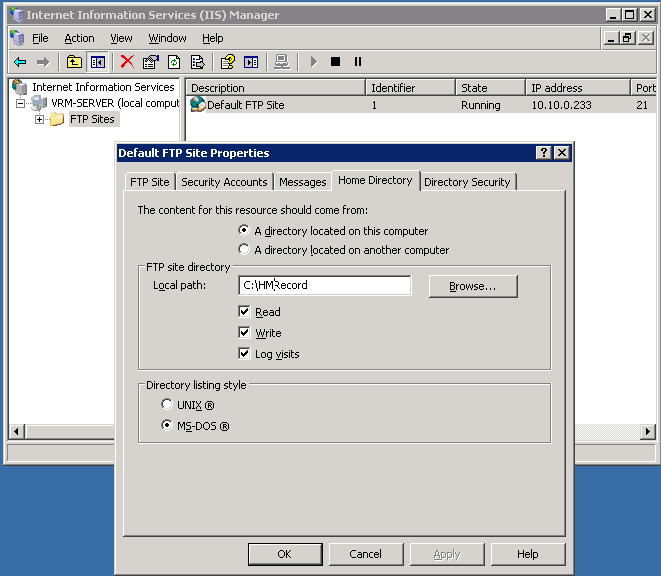This screenshot has width=661, height=576.
Task: Select VRM-SERVER tree item label
Action: 115,103
